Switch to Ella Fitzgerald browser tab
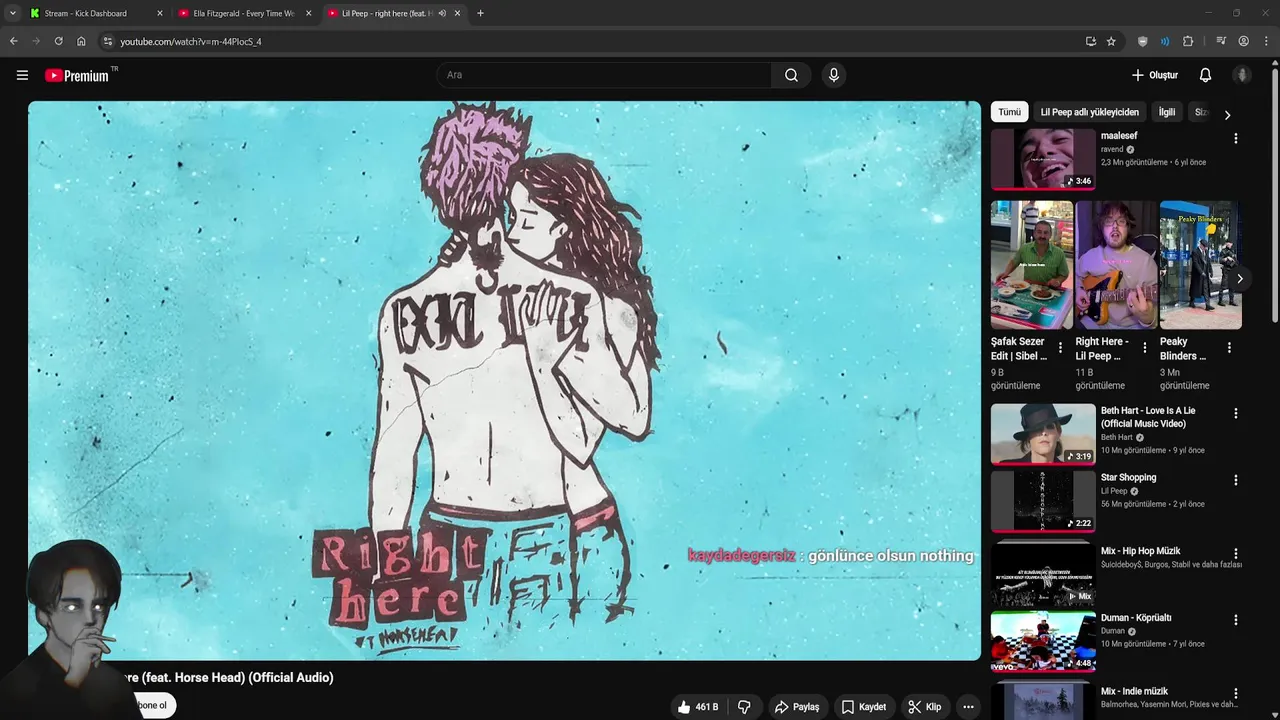This screenshot has width=1280, height=720. 244,13
